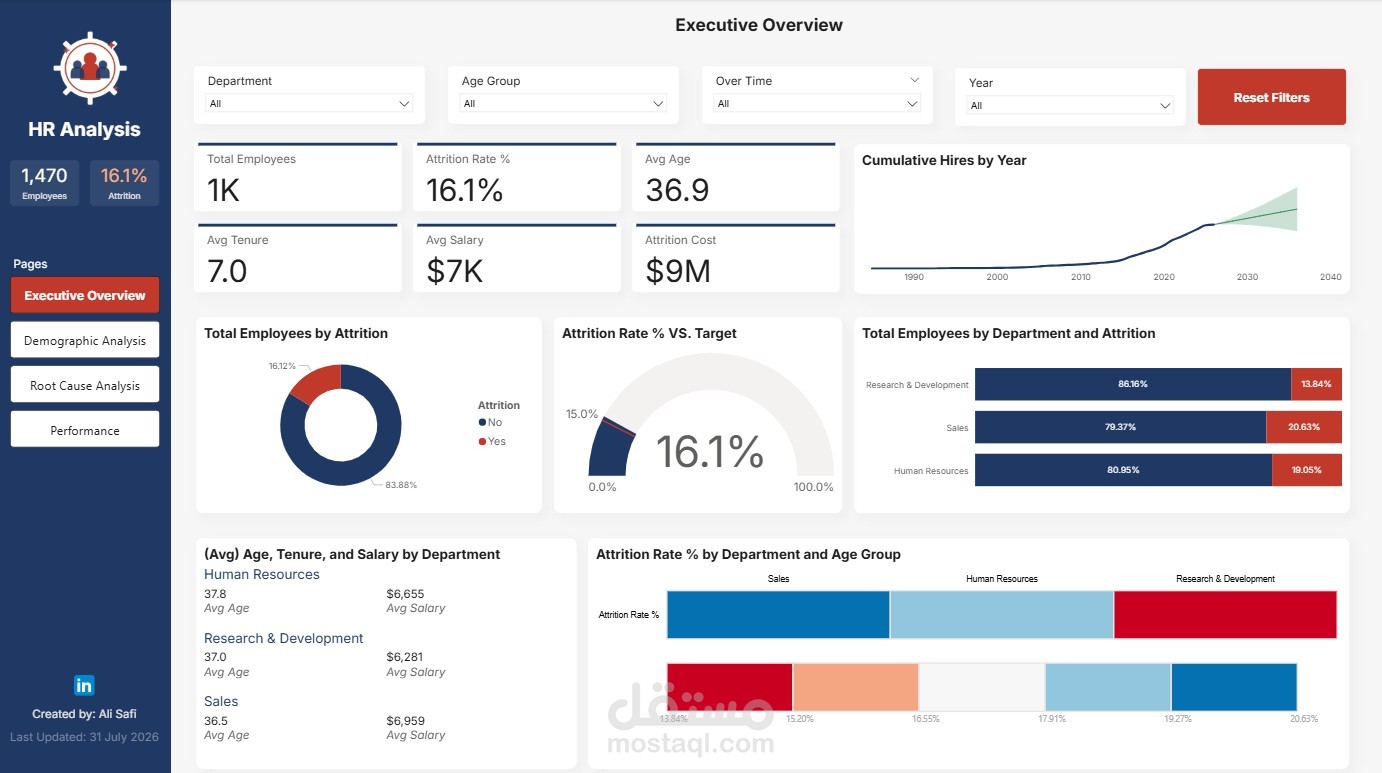Select the blue 'No' attrition legend marker
The image size is (1382, 773).
coord(483,423)
